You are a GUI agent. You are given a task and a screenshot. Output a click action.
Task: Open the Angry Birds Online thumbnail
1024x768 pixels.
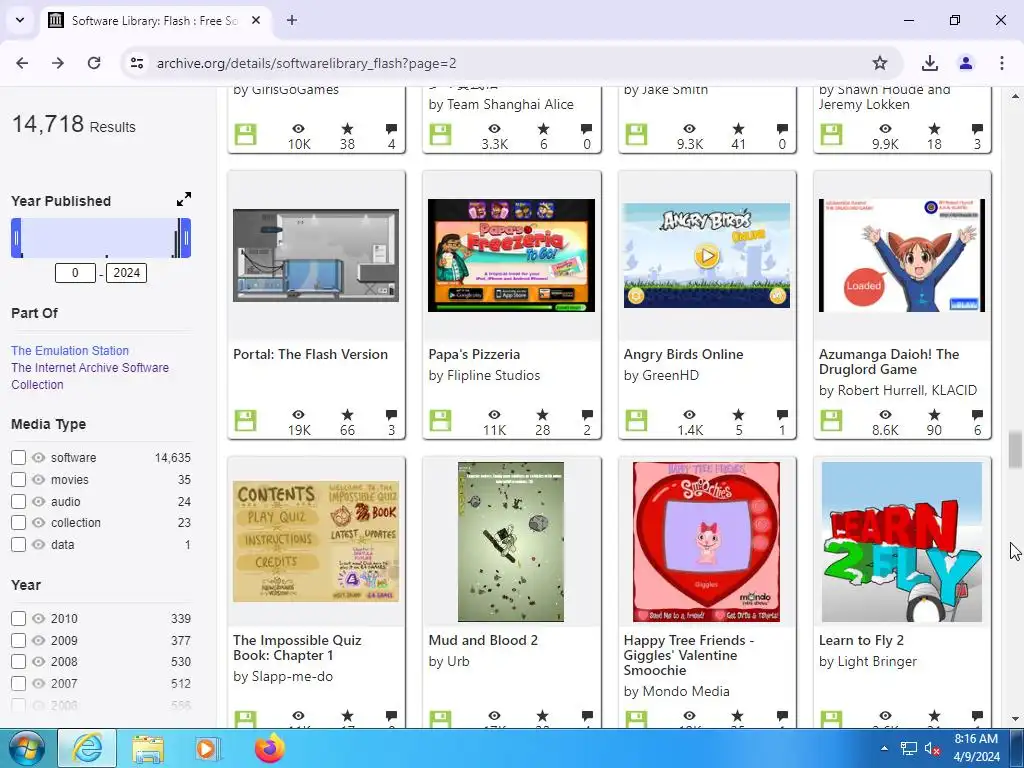(707, 255)
